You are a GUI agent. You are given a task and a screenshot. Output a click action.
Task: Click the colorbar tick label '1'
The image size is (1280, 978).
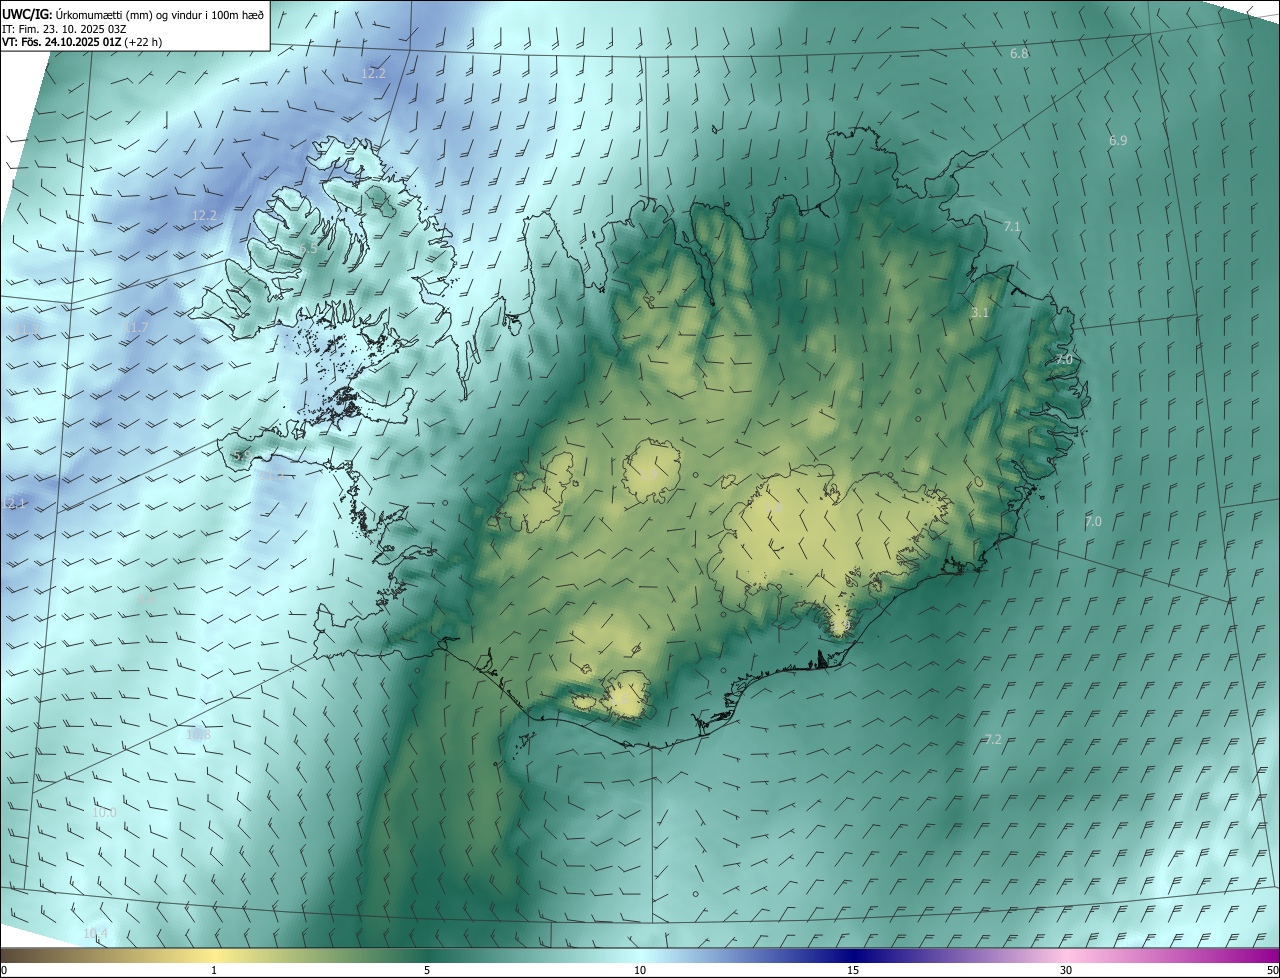(x=214, y=970)
